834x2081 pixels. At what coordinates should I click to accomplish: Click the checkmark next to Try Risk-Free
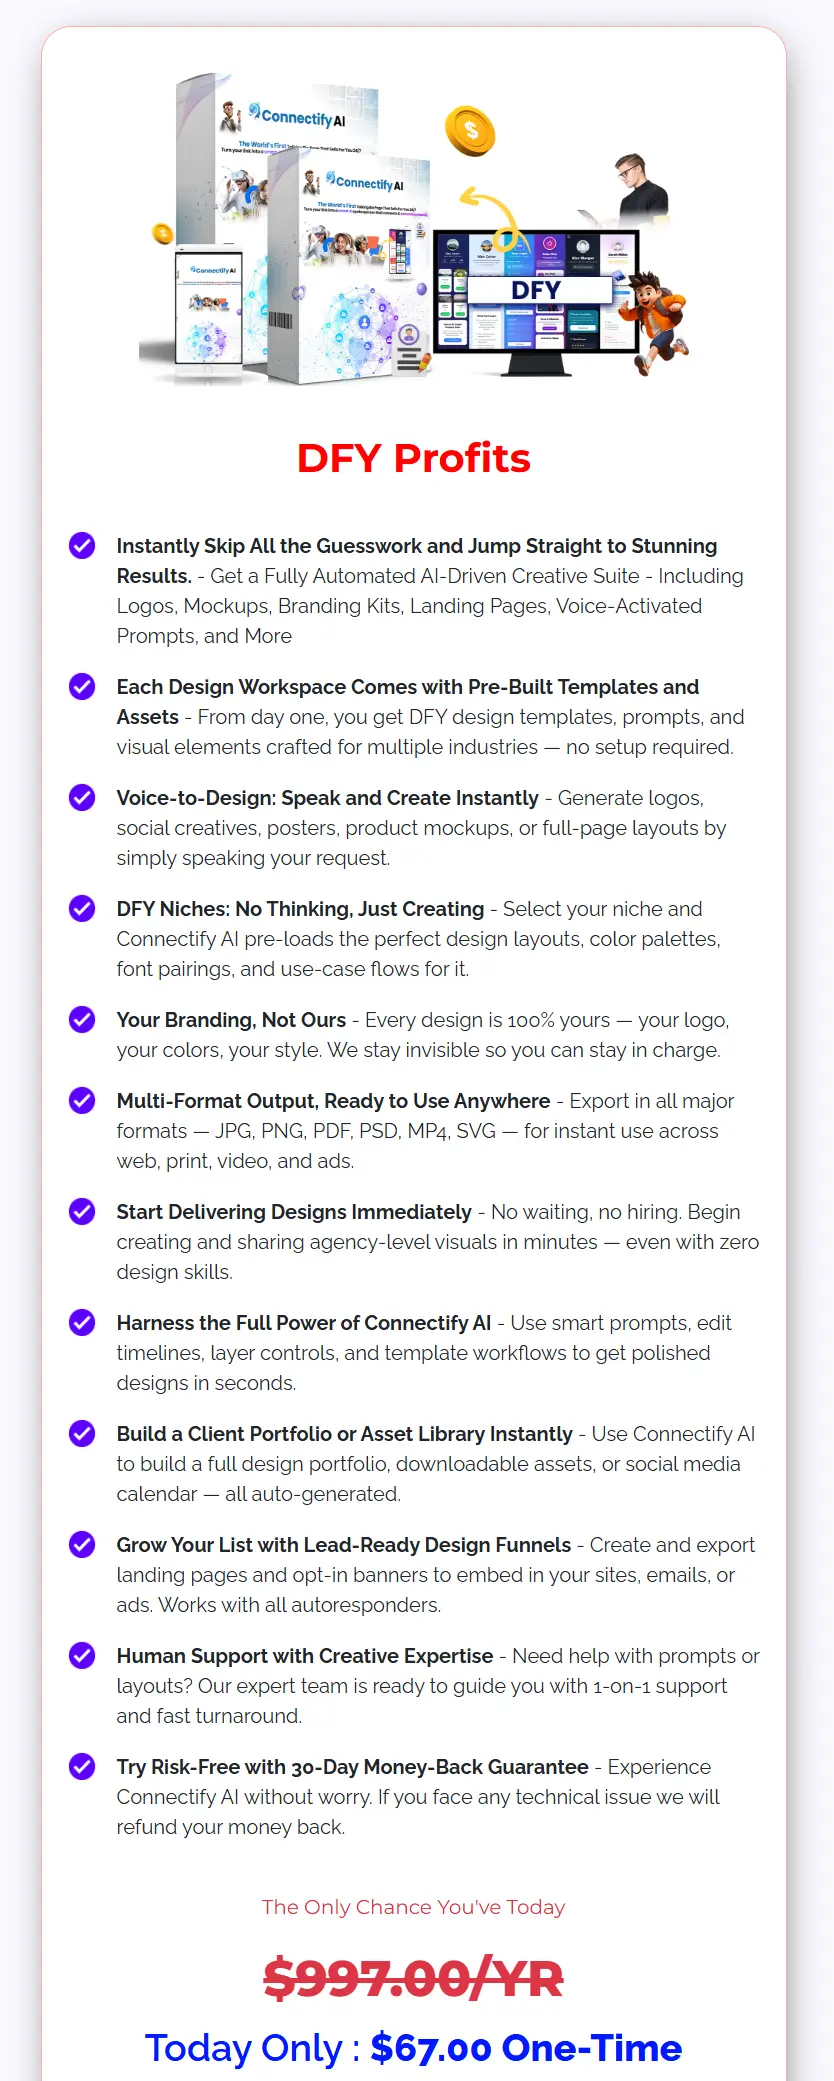[82, 1767]
